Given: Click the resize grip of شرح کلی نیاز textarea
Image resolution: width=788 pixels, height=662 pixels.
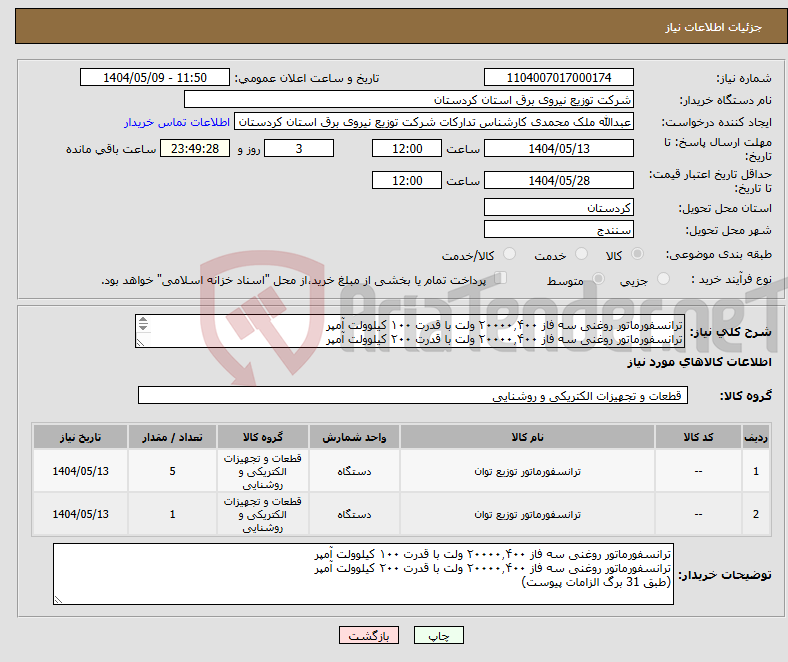Looking at the screenshot, I should click(141, 342).
